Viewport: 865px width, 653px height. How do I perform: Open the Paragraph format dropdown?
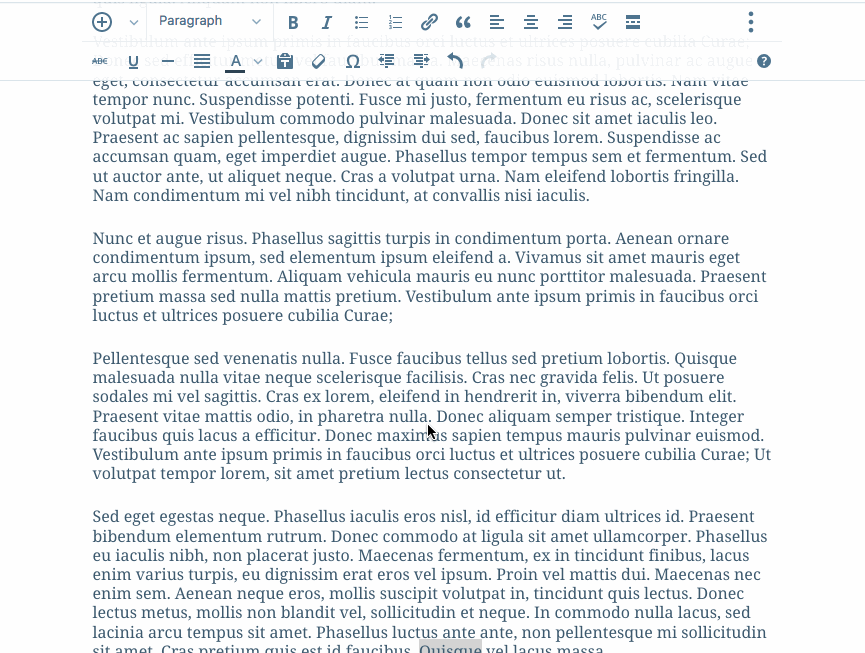[210, 22]
